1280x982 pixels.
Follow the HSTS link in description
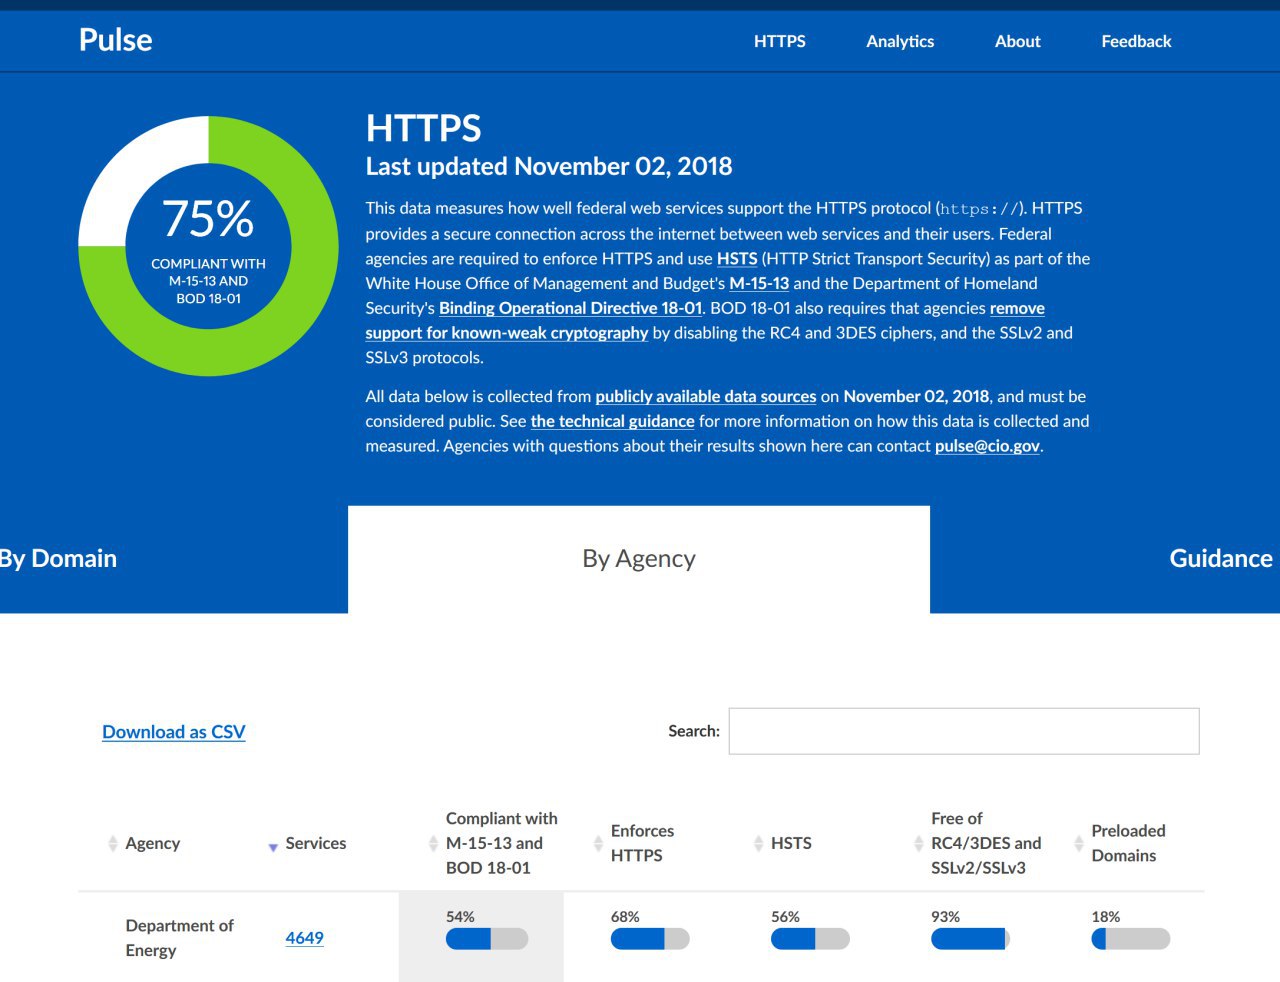click(737, 258)
